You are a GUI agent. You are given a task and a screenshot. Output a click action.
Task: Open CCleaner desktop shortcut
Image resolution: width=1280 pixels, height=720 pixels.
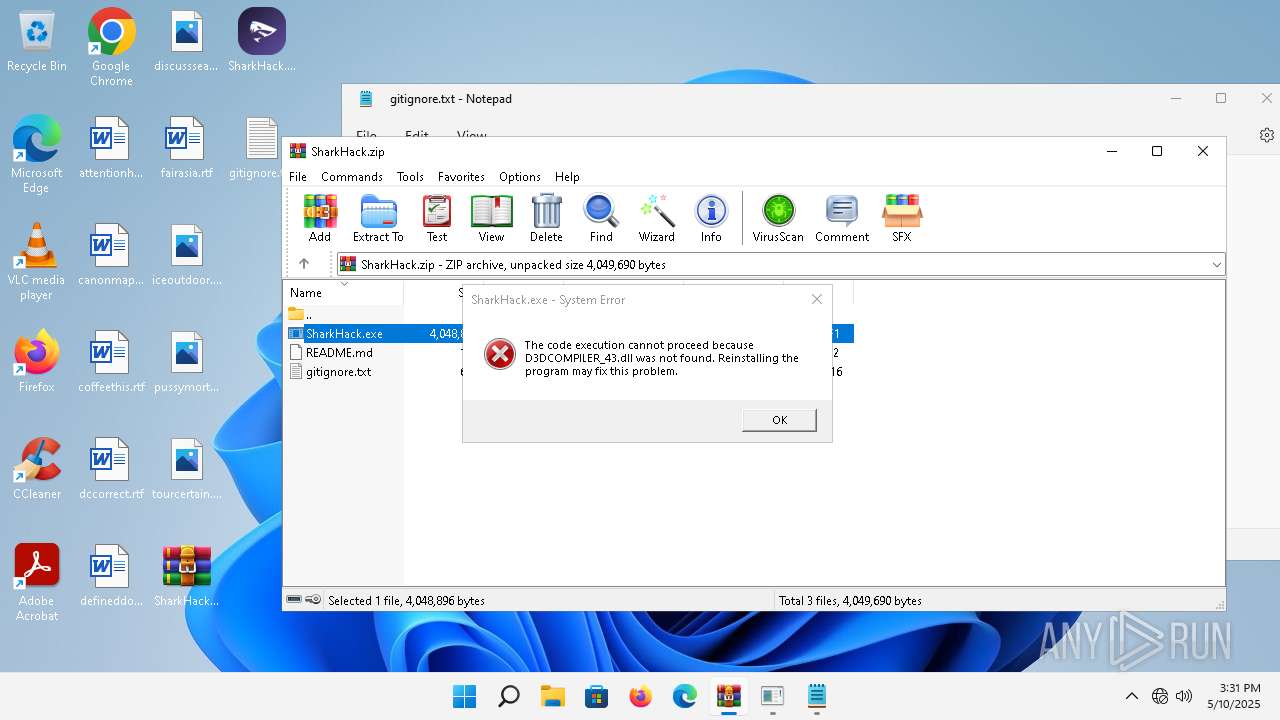pyautogui.click(x=37, y=468)
